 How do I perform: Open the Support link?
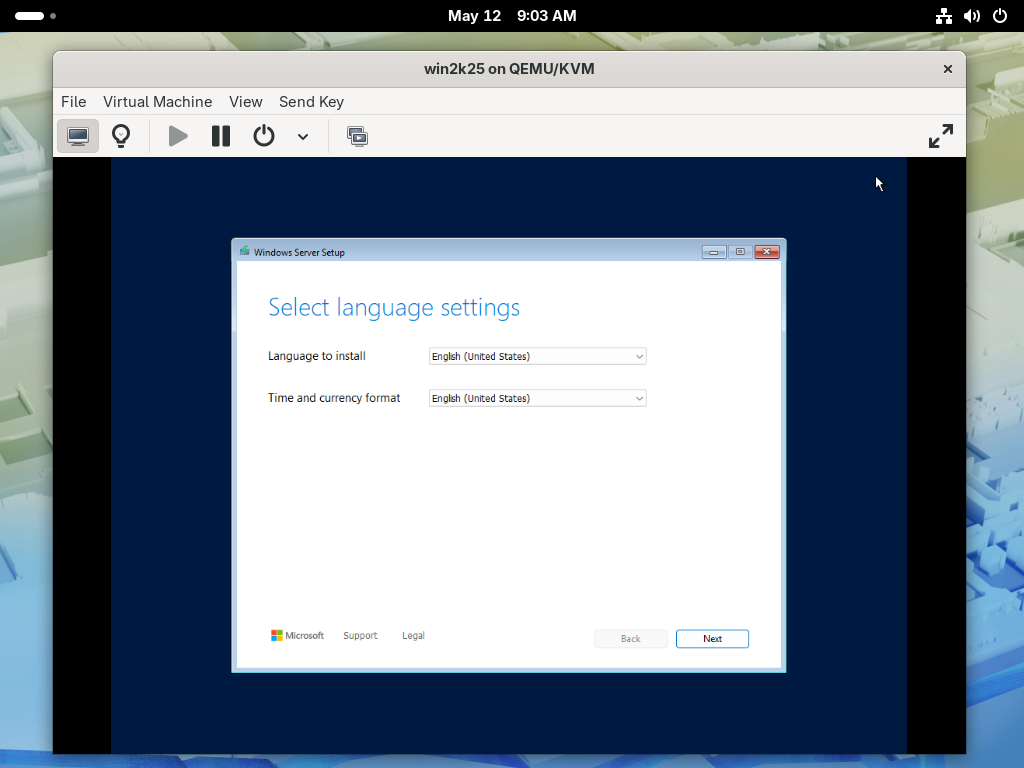360,635
